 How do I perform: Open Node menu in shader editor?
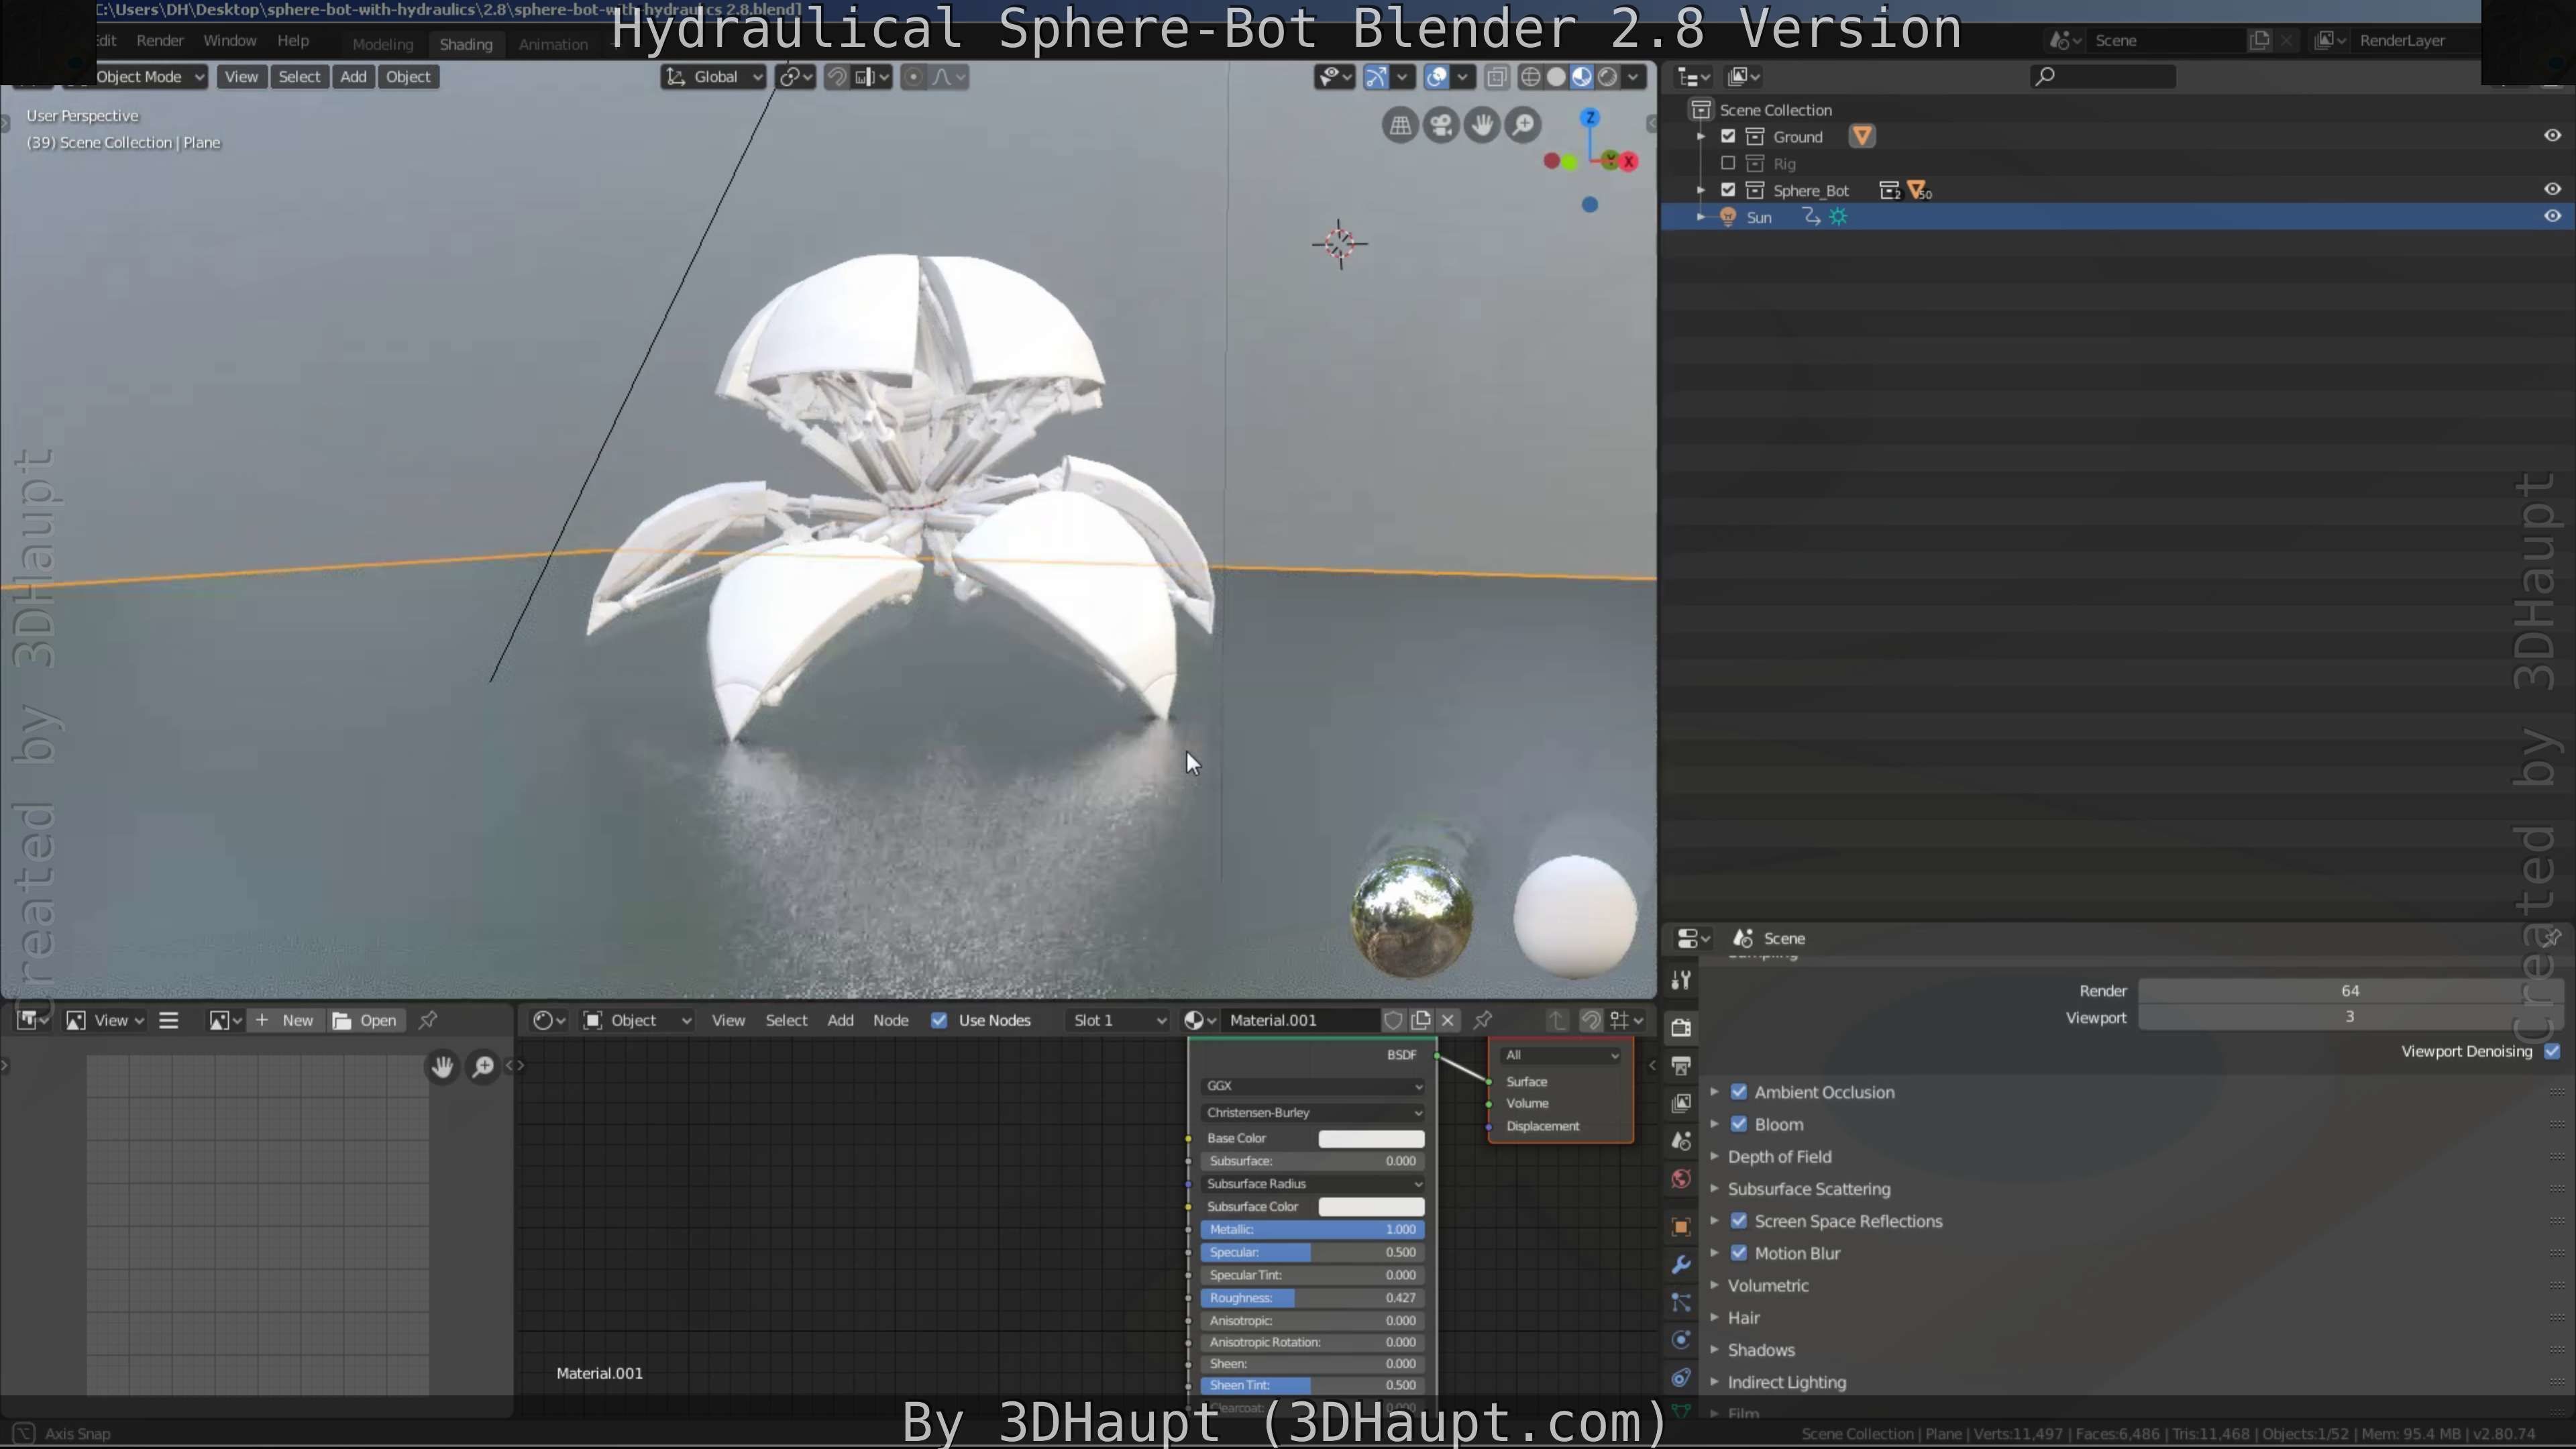point(890,1021)
